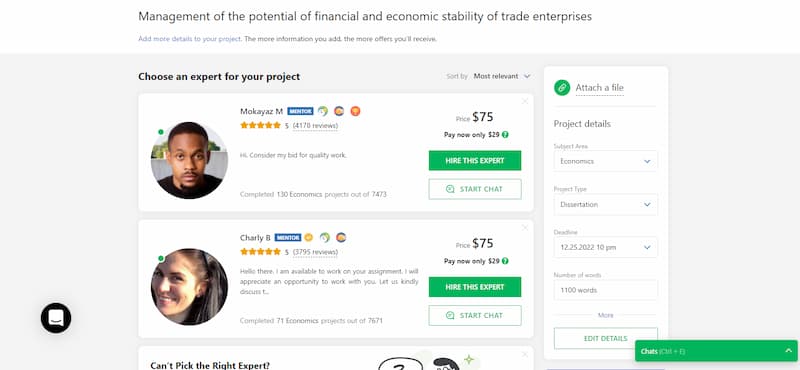Click the help icon beside Charly's $29 payment

[x=505, y=261]
